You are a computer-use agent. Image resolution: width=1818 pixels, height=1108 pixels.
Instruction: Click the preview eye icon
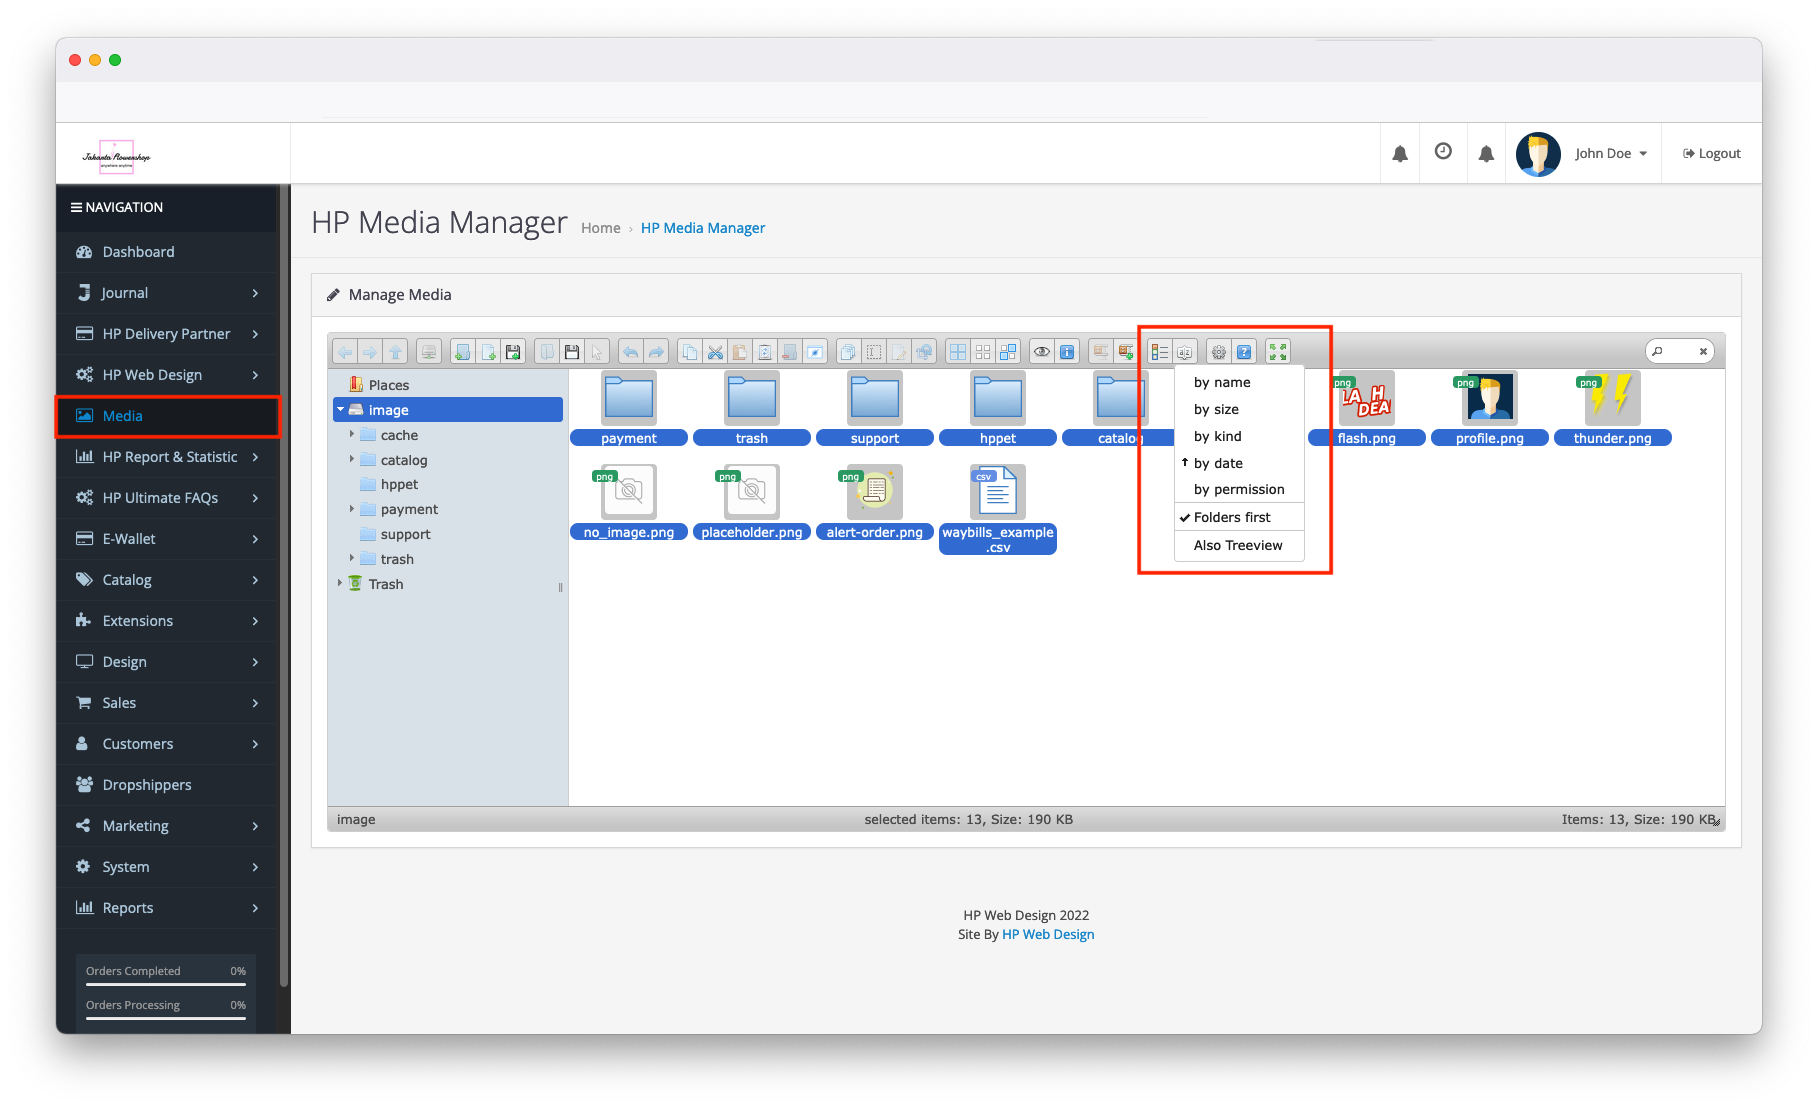pos(1042,352)
